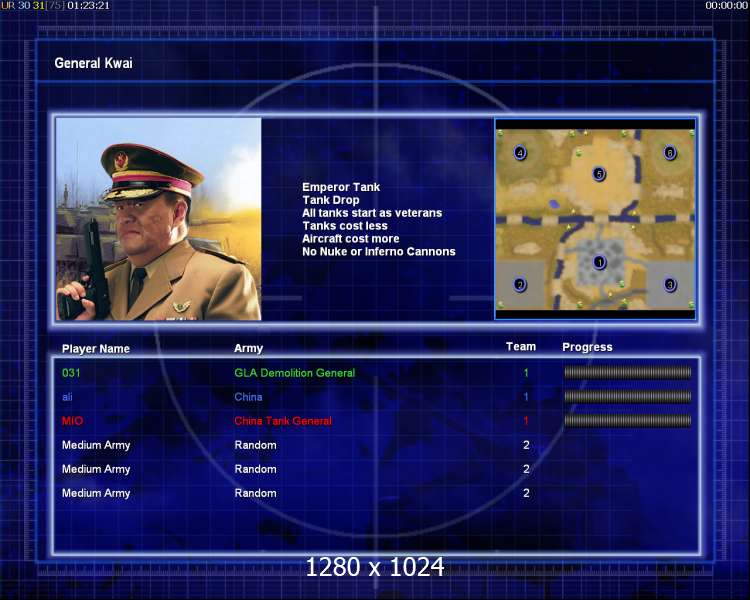The image size is (750, 600).
Task: Select player name 031
Action: coord(71,373)
